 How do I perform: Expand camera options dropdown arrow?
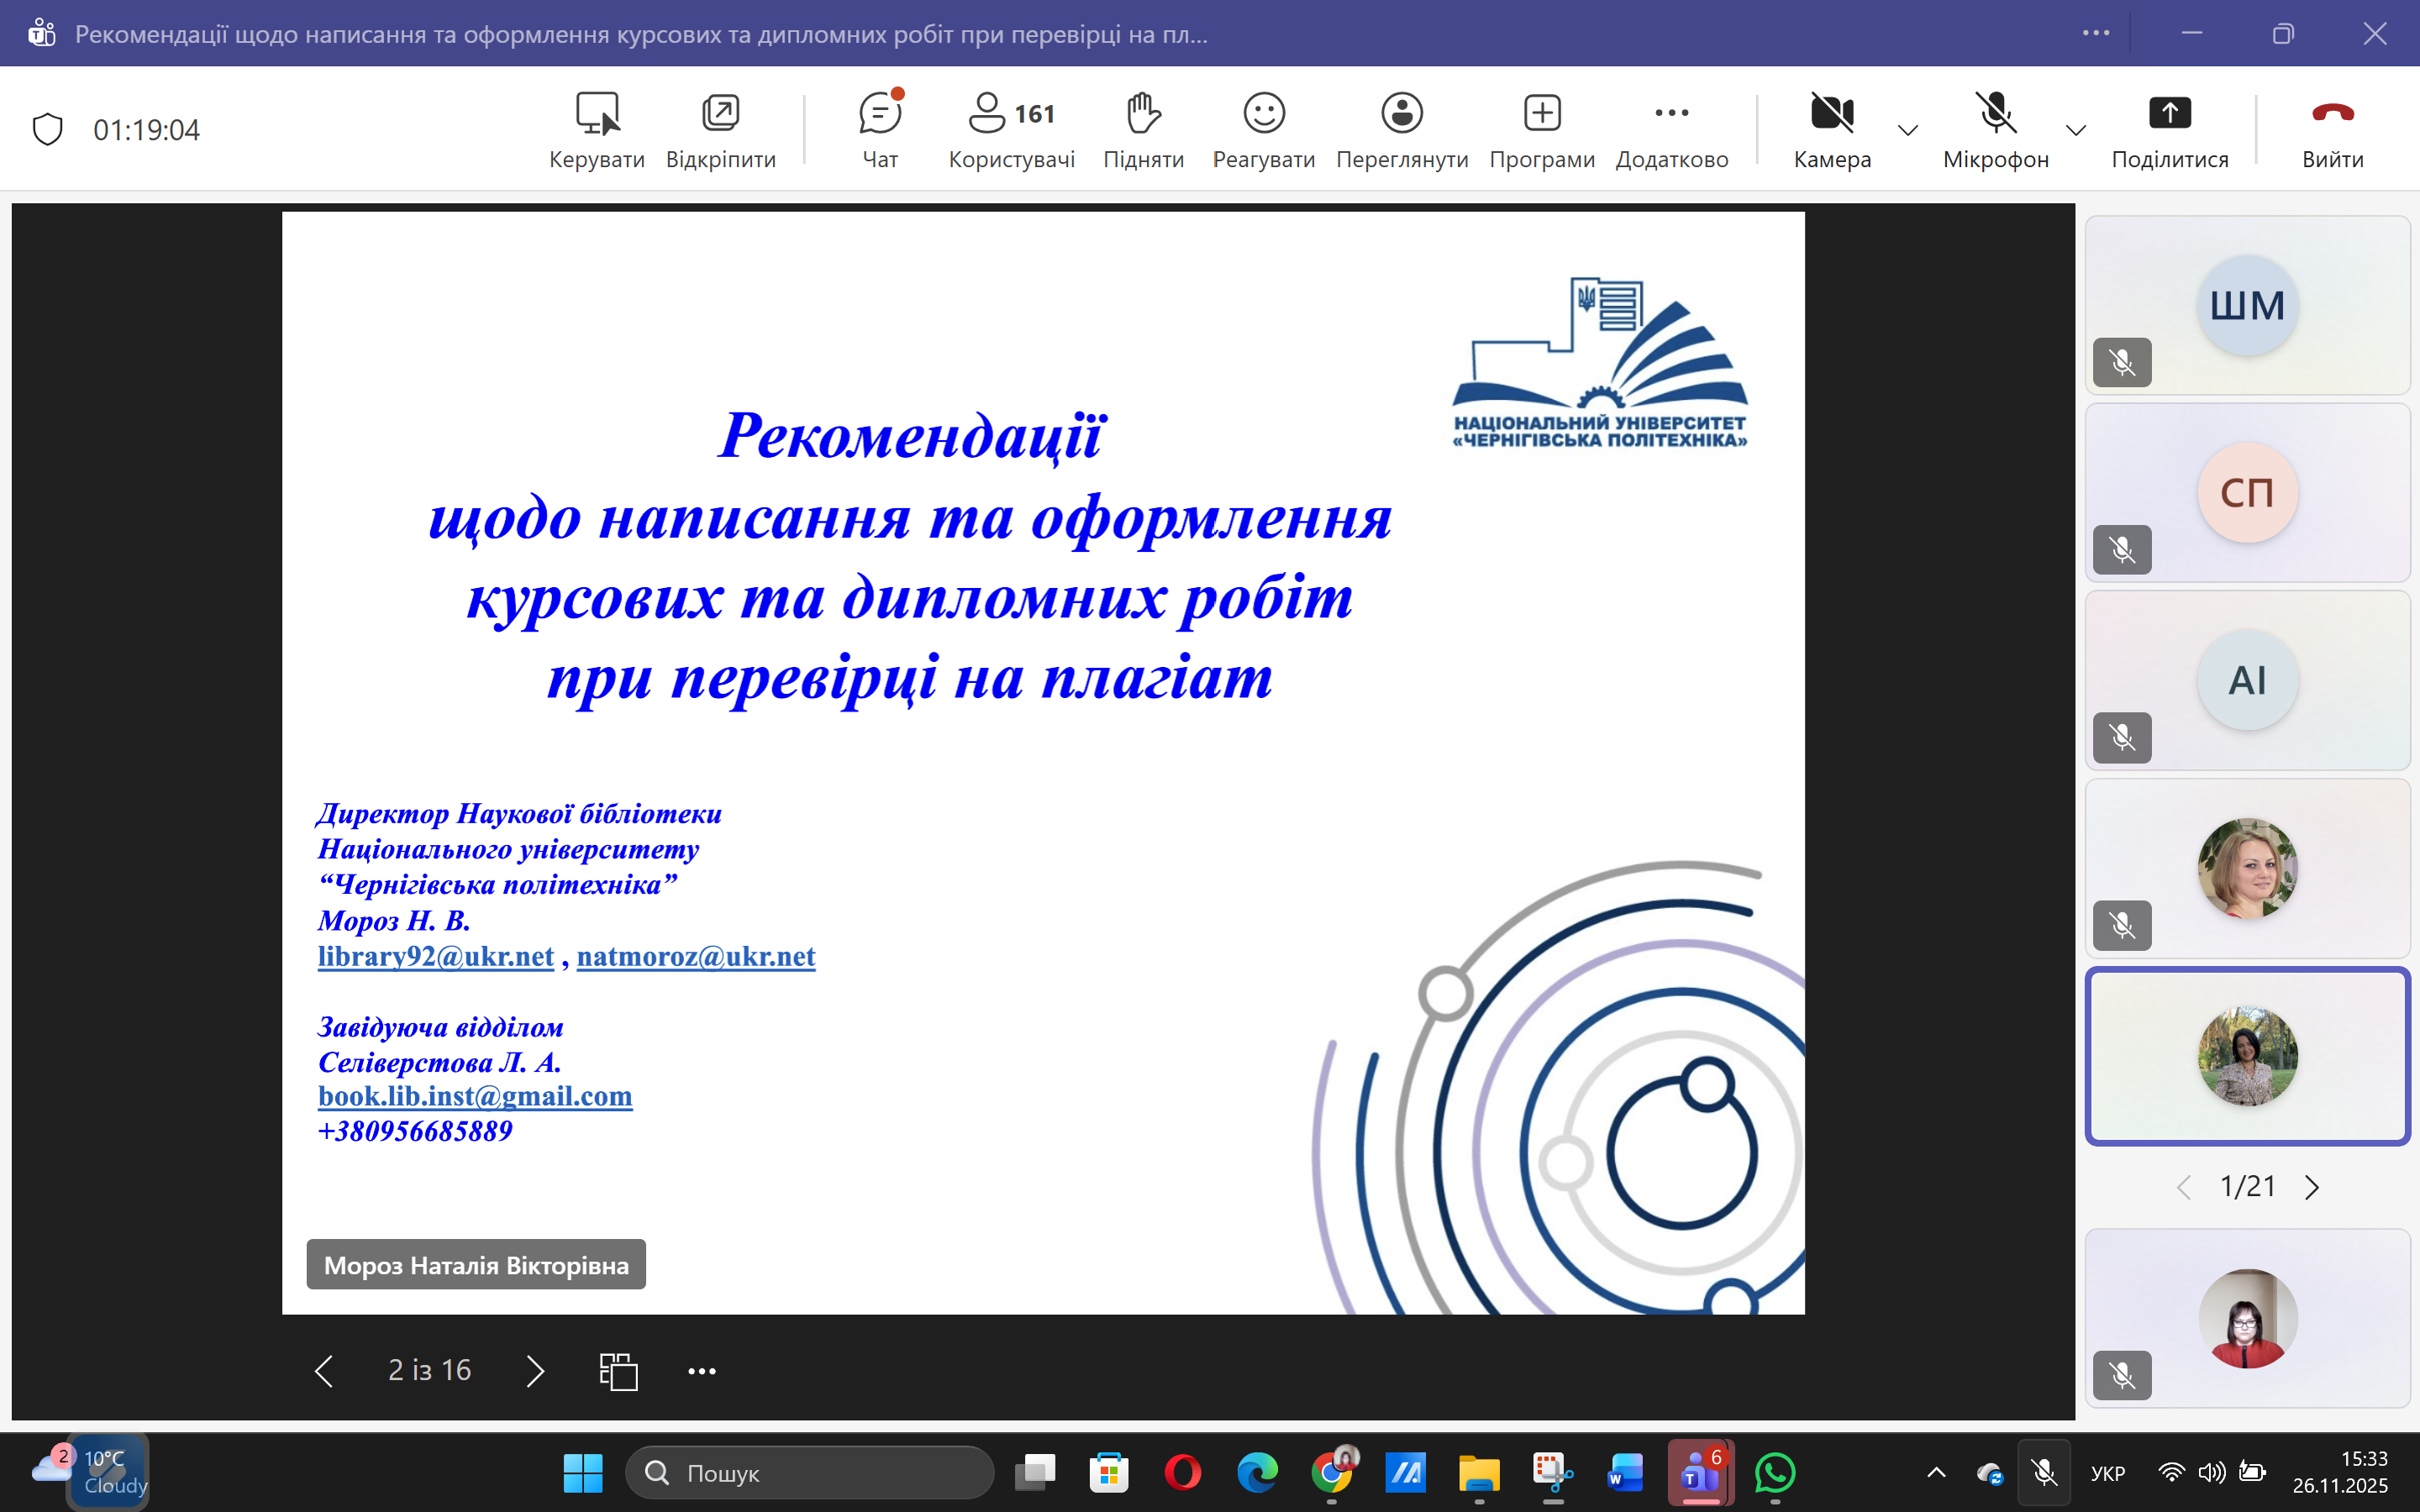1908,130
